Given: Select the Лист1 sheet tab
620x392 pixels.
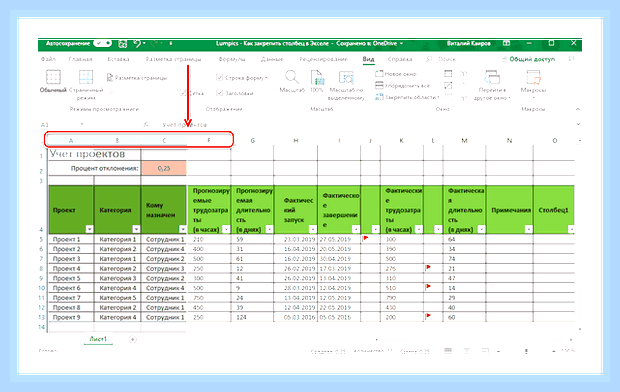Looking at the screenshot, I should [98, 339].
